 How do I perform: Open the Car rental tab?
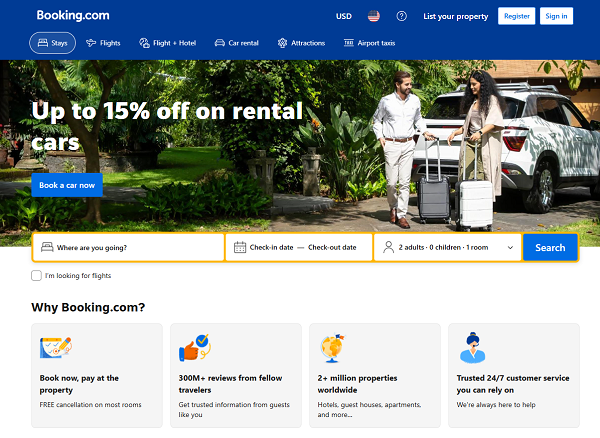click(236, 43)
